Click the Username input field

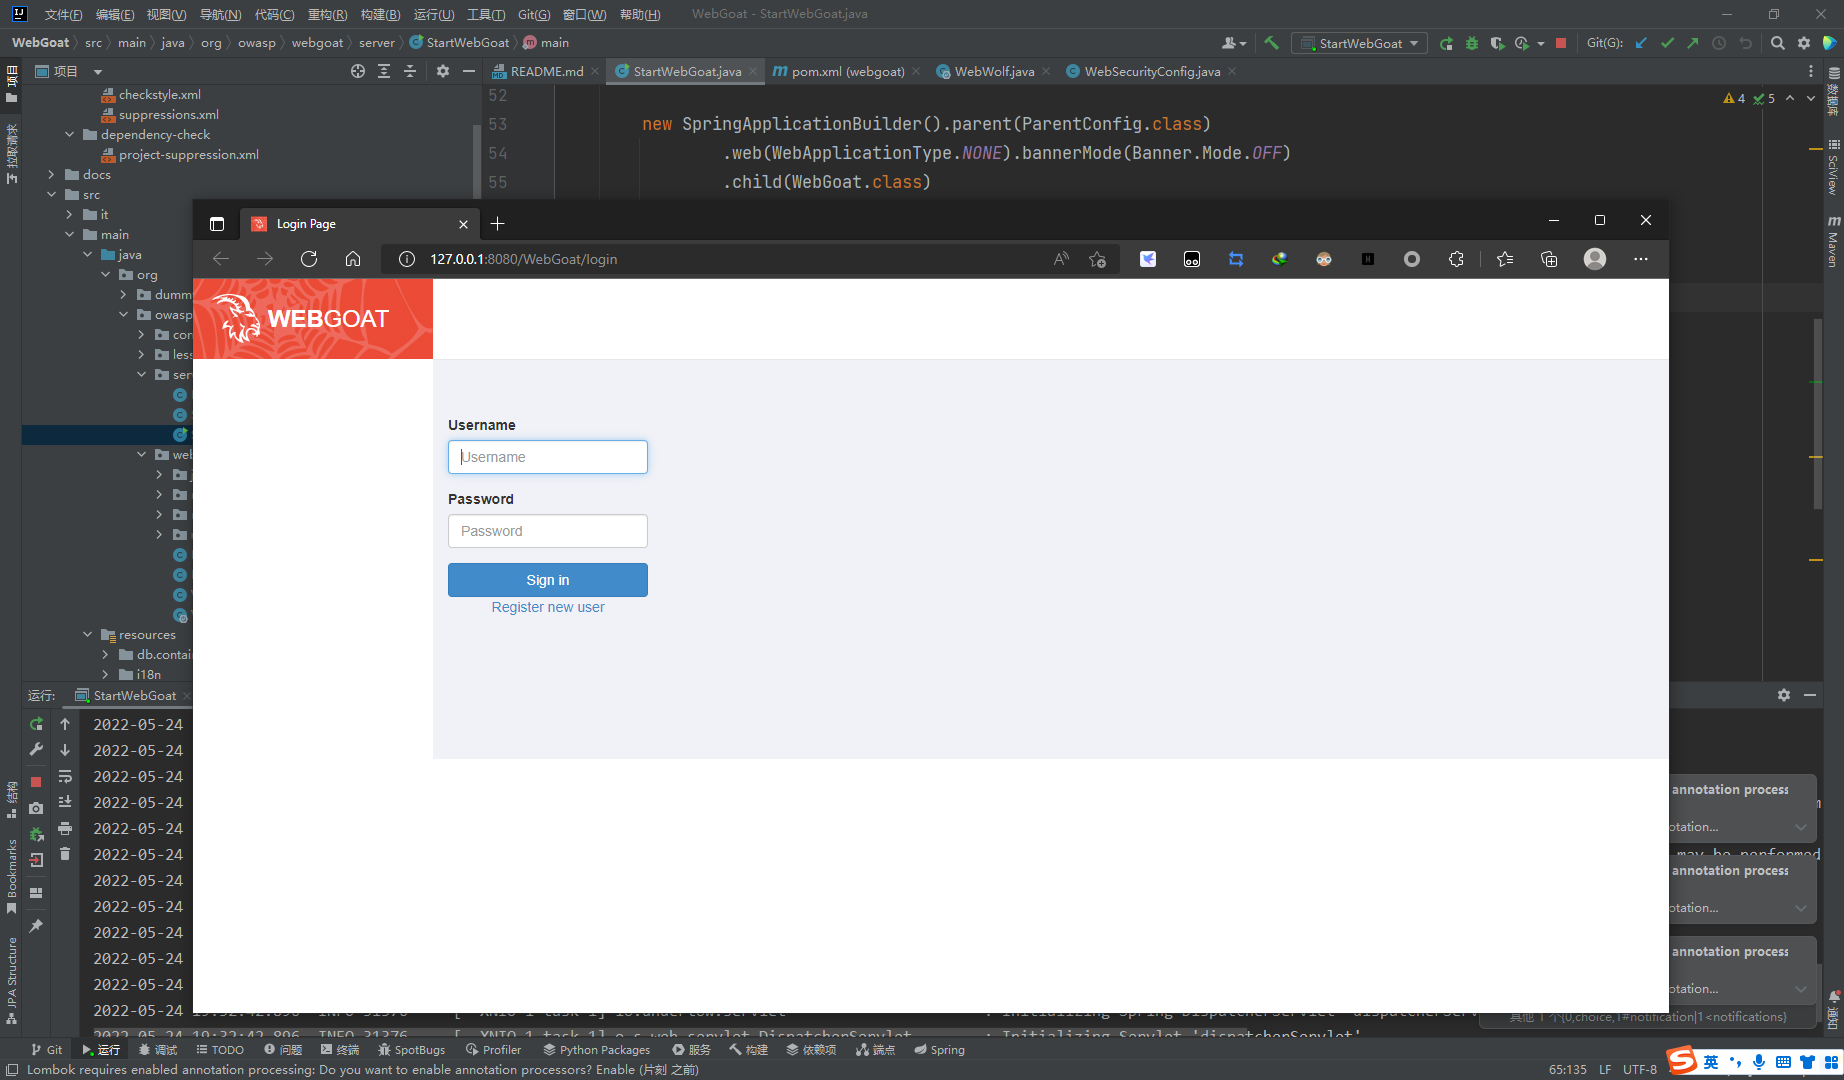(548, 457)
